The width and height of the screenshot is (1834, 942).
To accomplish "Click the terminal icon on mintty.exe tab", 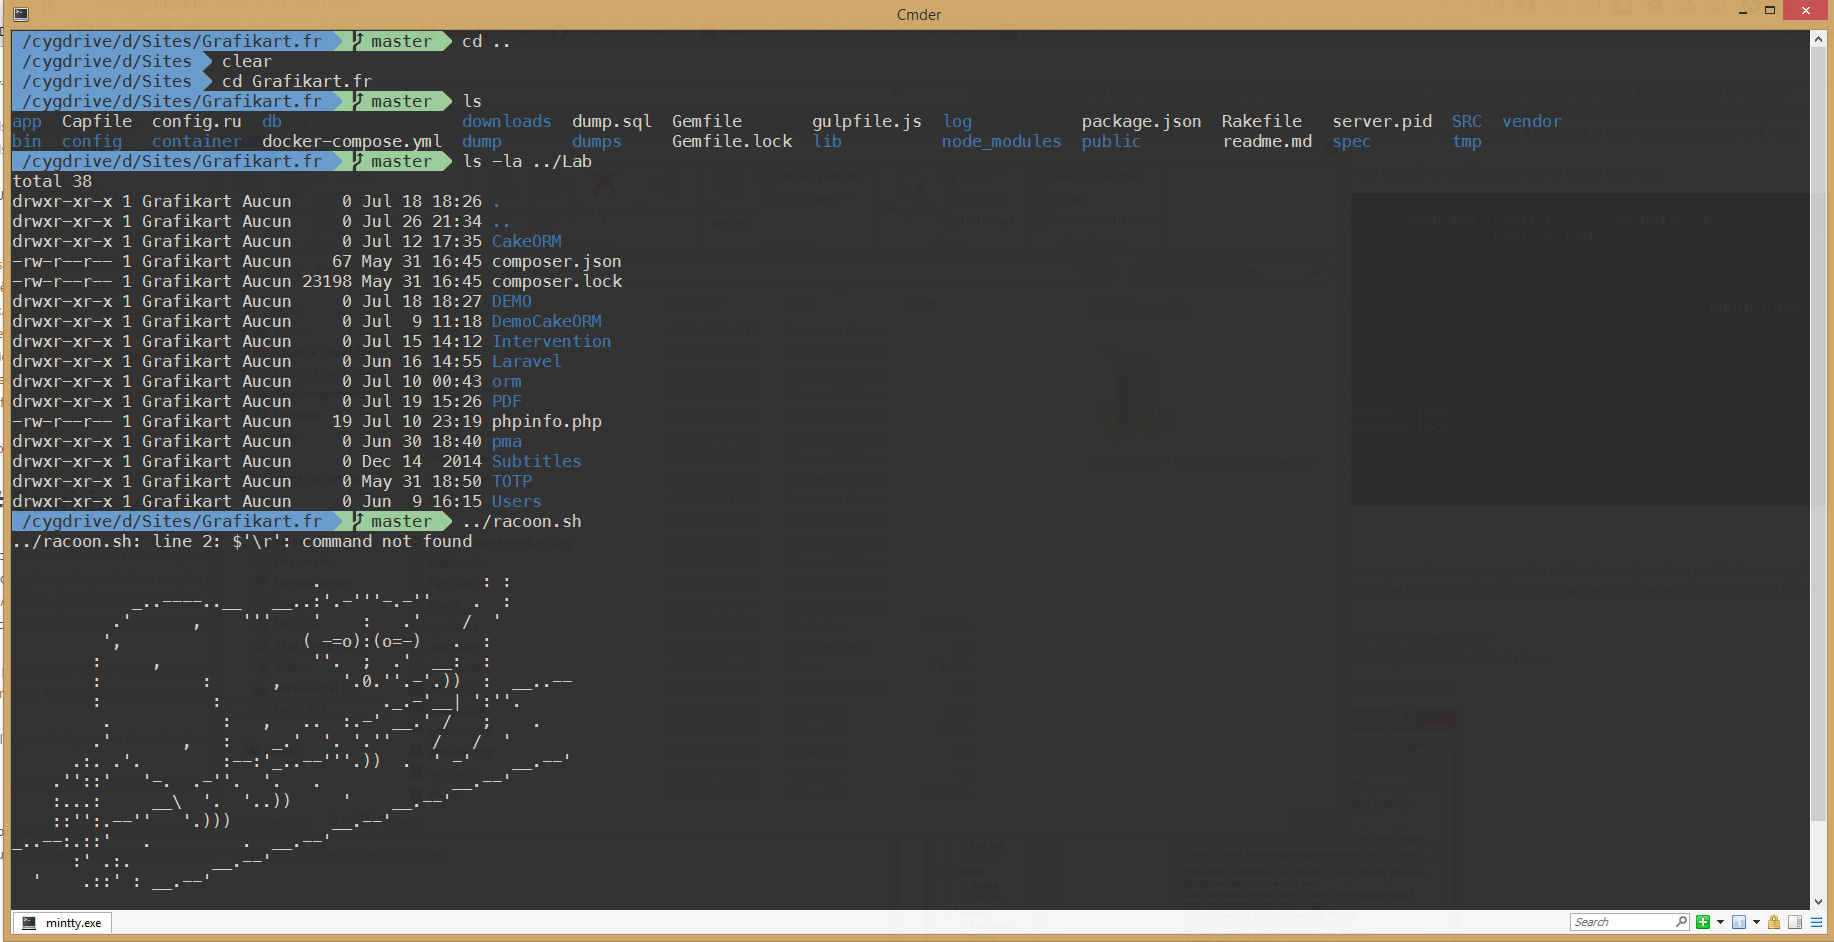I will tap(29, 923).
